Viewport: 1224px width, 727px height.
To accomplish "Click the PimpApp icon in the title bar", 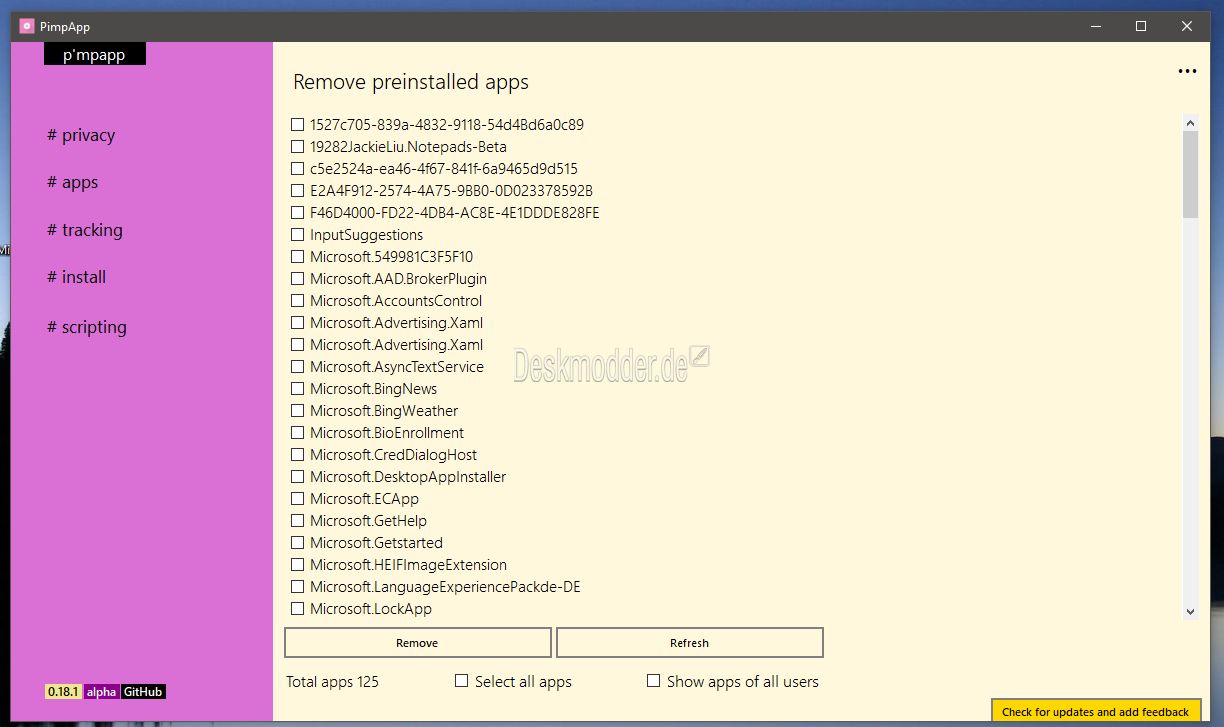I will tap(27, 26).
